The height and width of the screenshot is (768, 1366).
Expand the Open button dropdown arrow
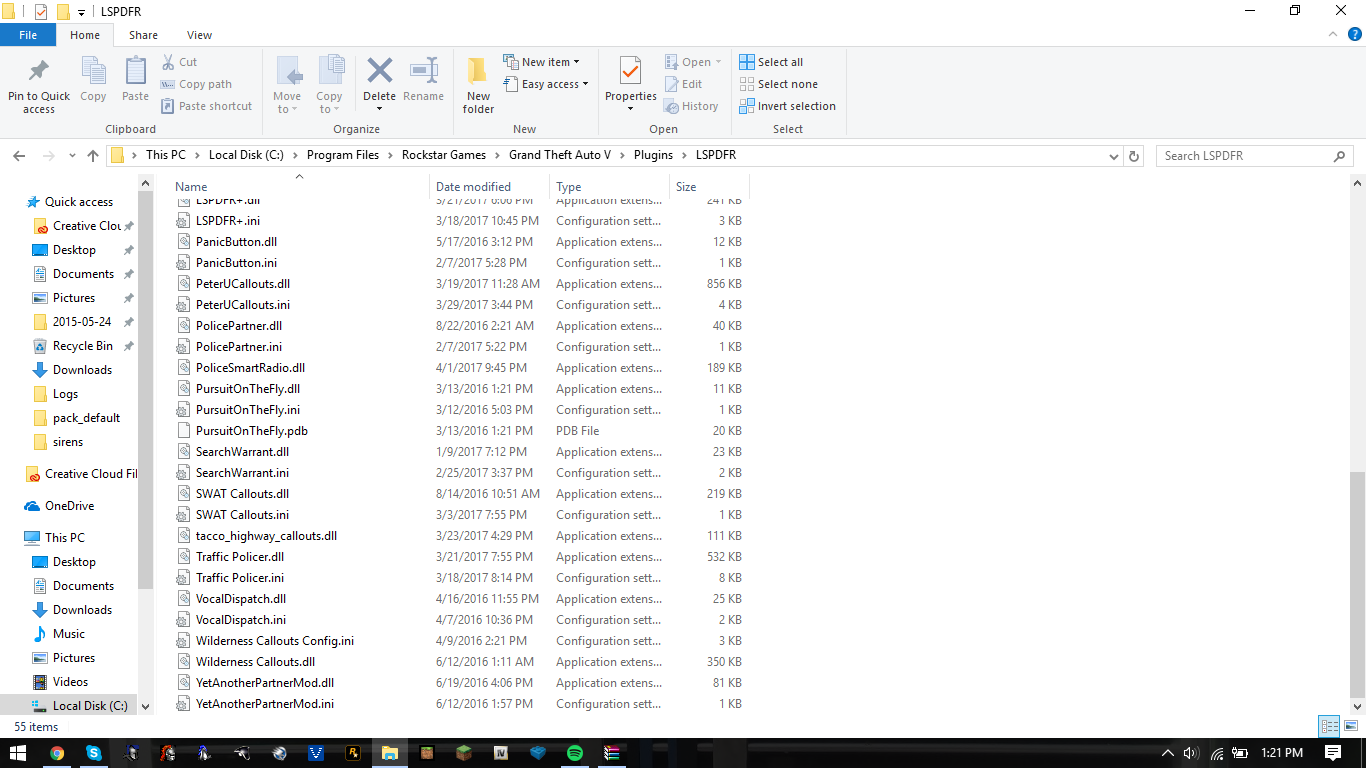pos(718,62)
